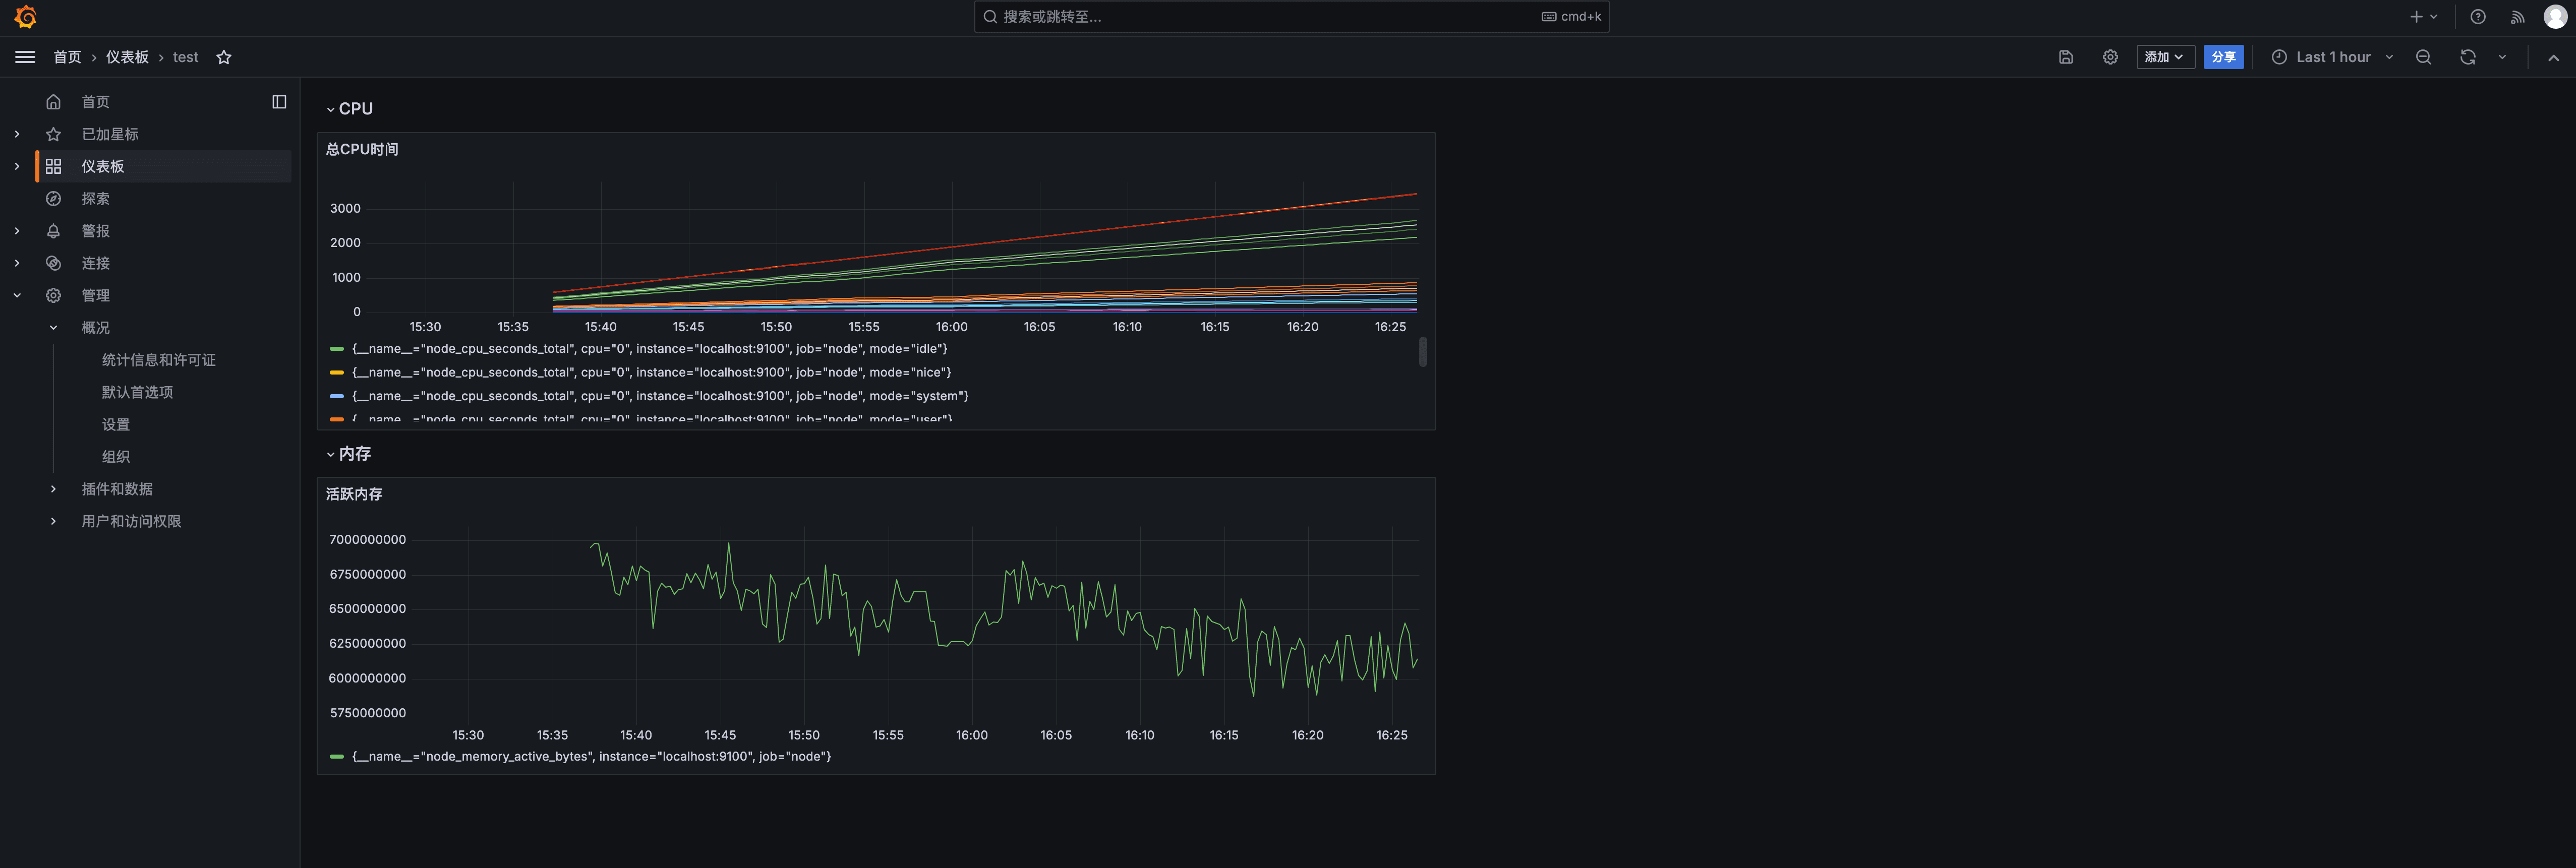This screenshot has width=2576, height=868.
Task: Collapse the 内存 row section
Action: click(331, 454)
